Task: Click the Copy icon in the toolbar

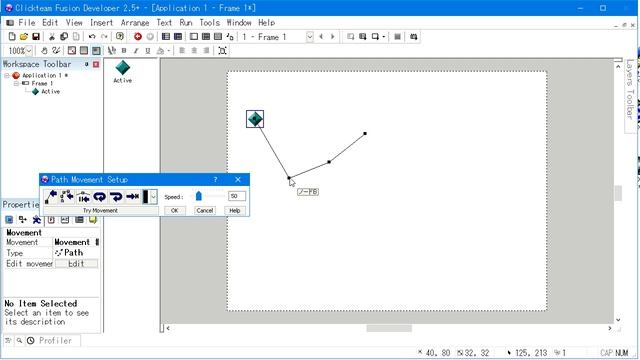Action: click(x=64, y=37)
